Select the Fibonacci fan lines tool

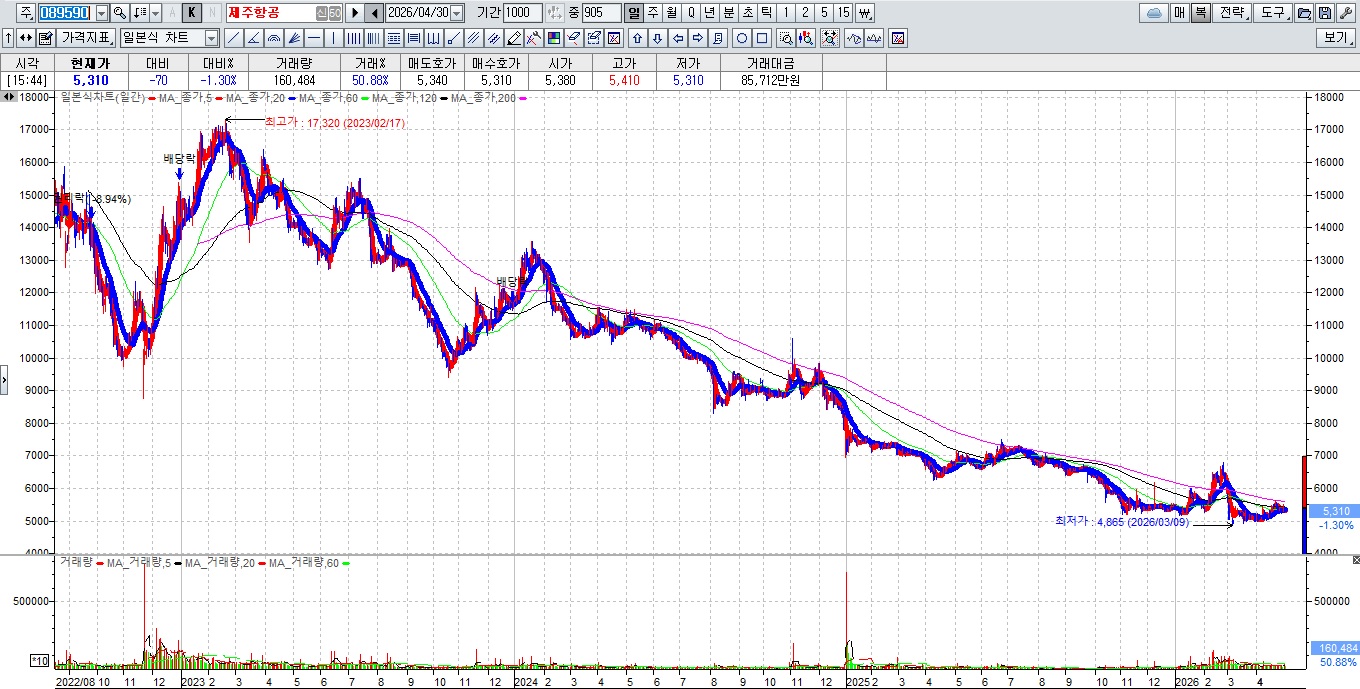[x=294, y=38]
